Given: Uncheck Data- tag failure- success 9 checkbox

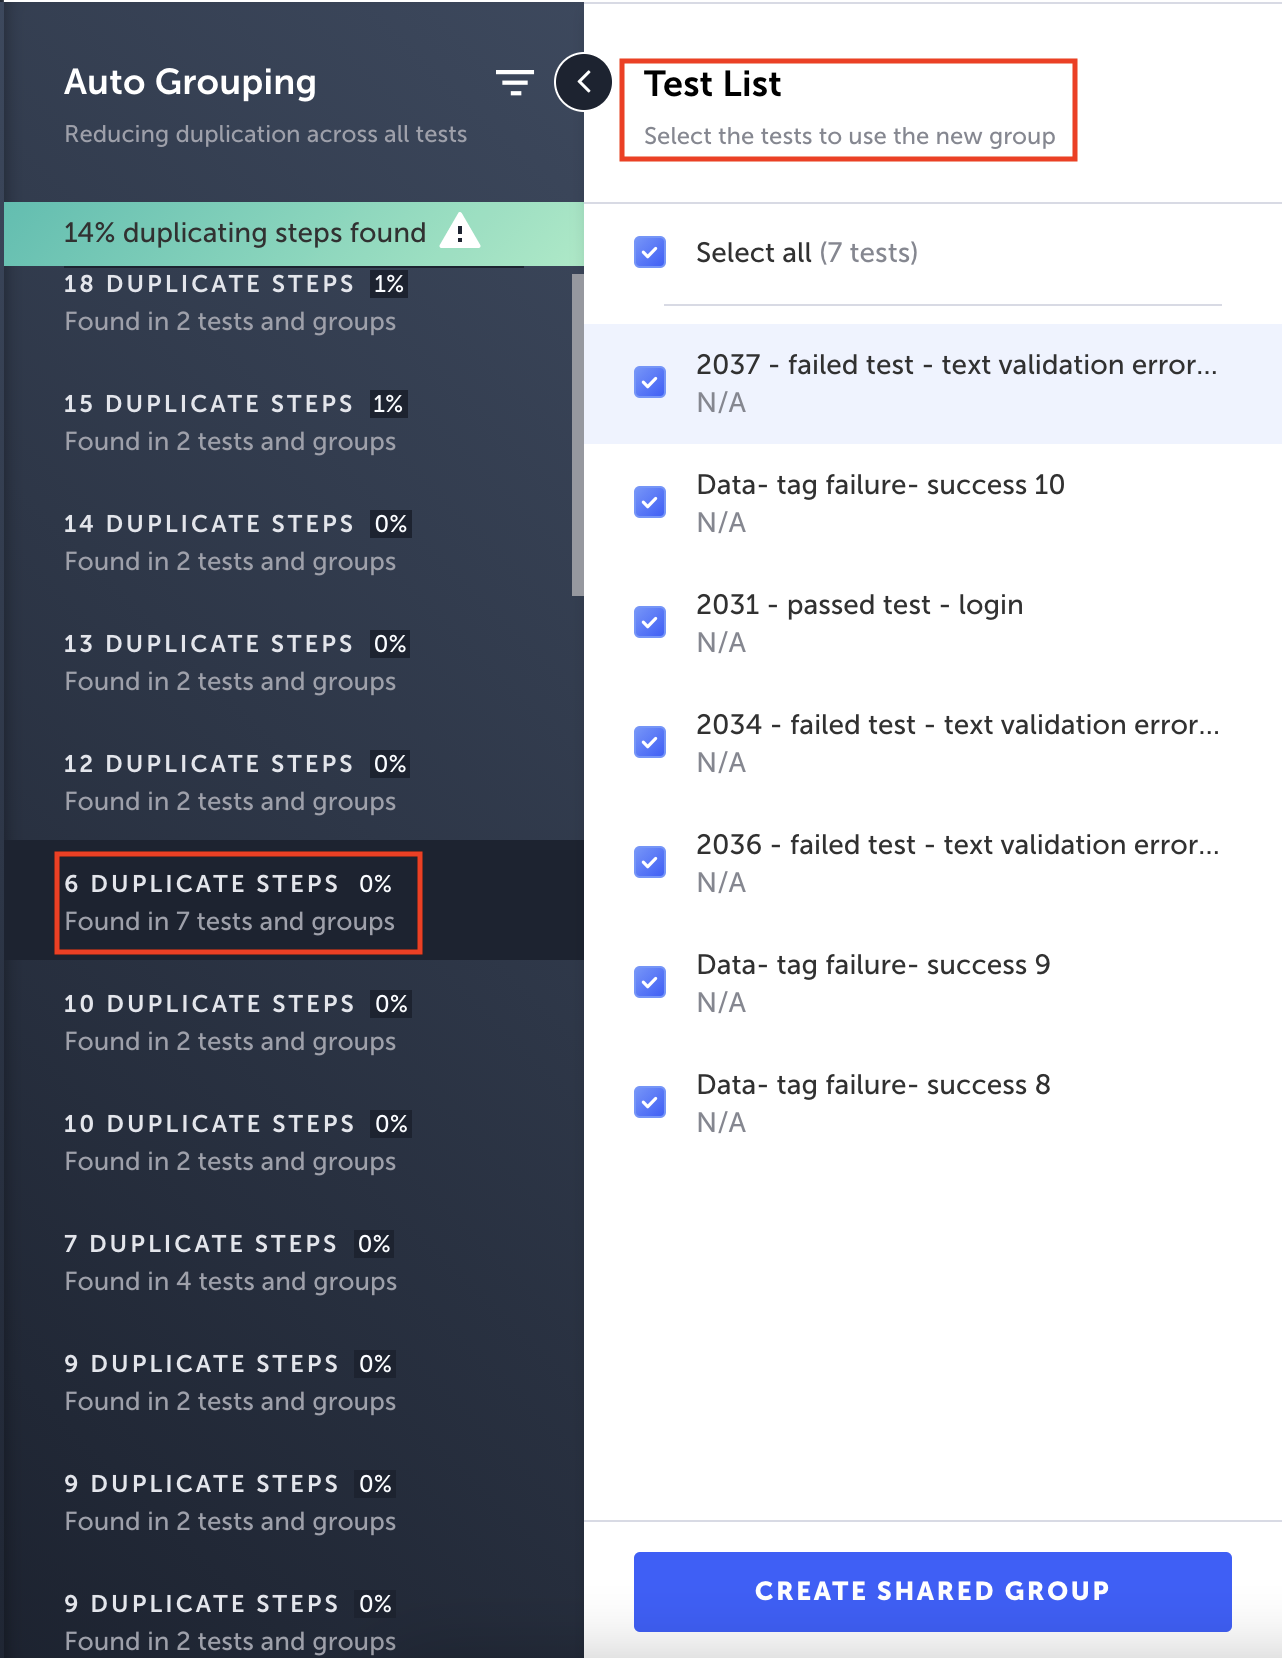Looking at the screenshot, I should pos(650,982).
